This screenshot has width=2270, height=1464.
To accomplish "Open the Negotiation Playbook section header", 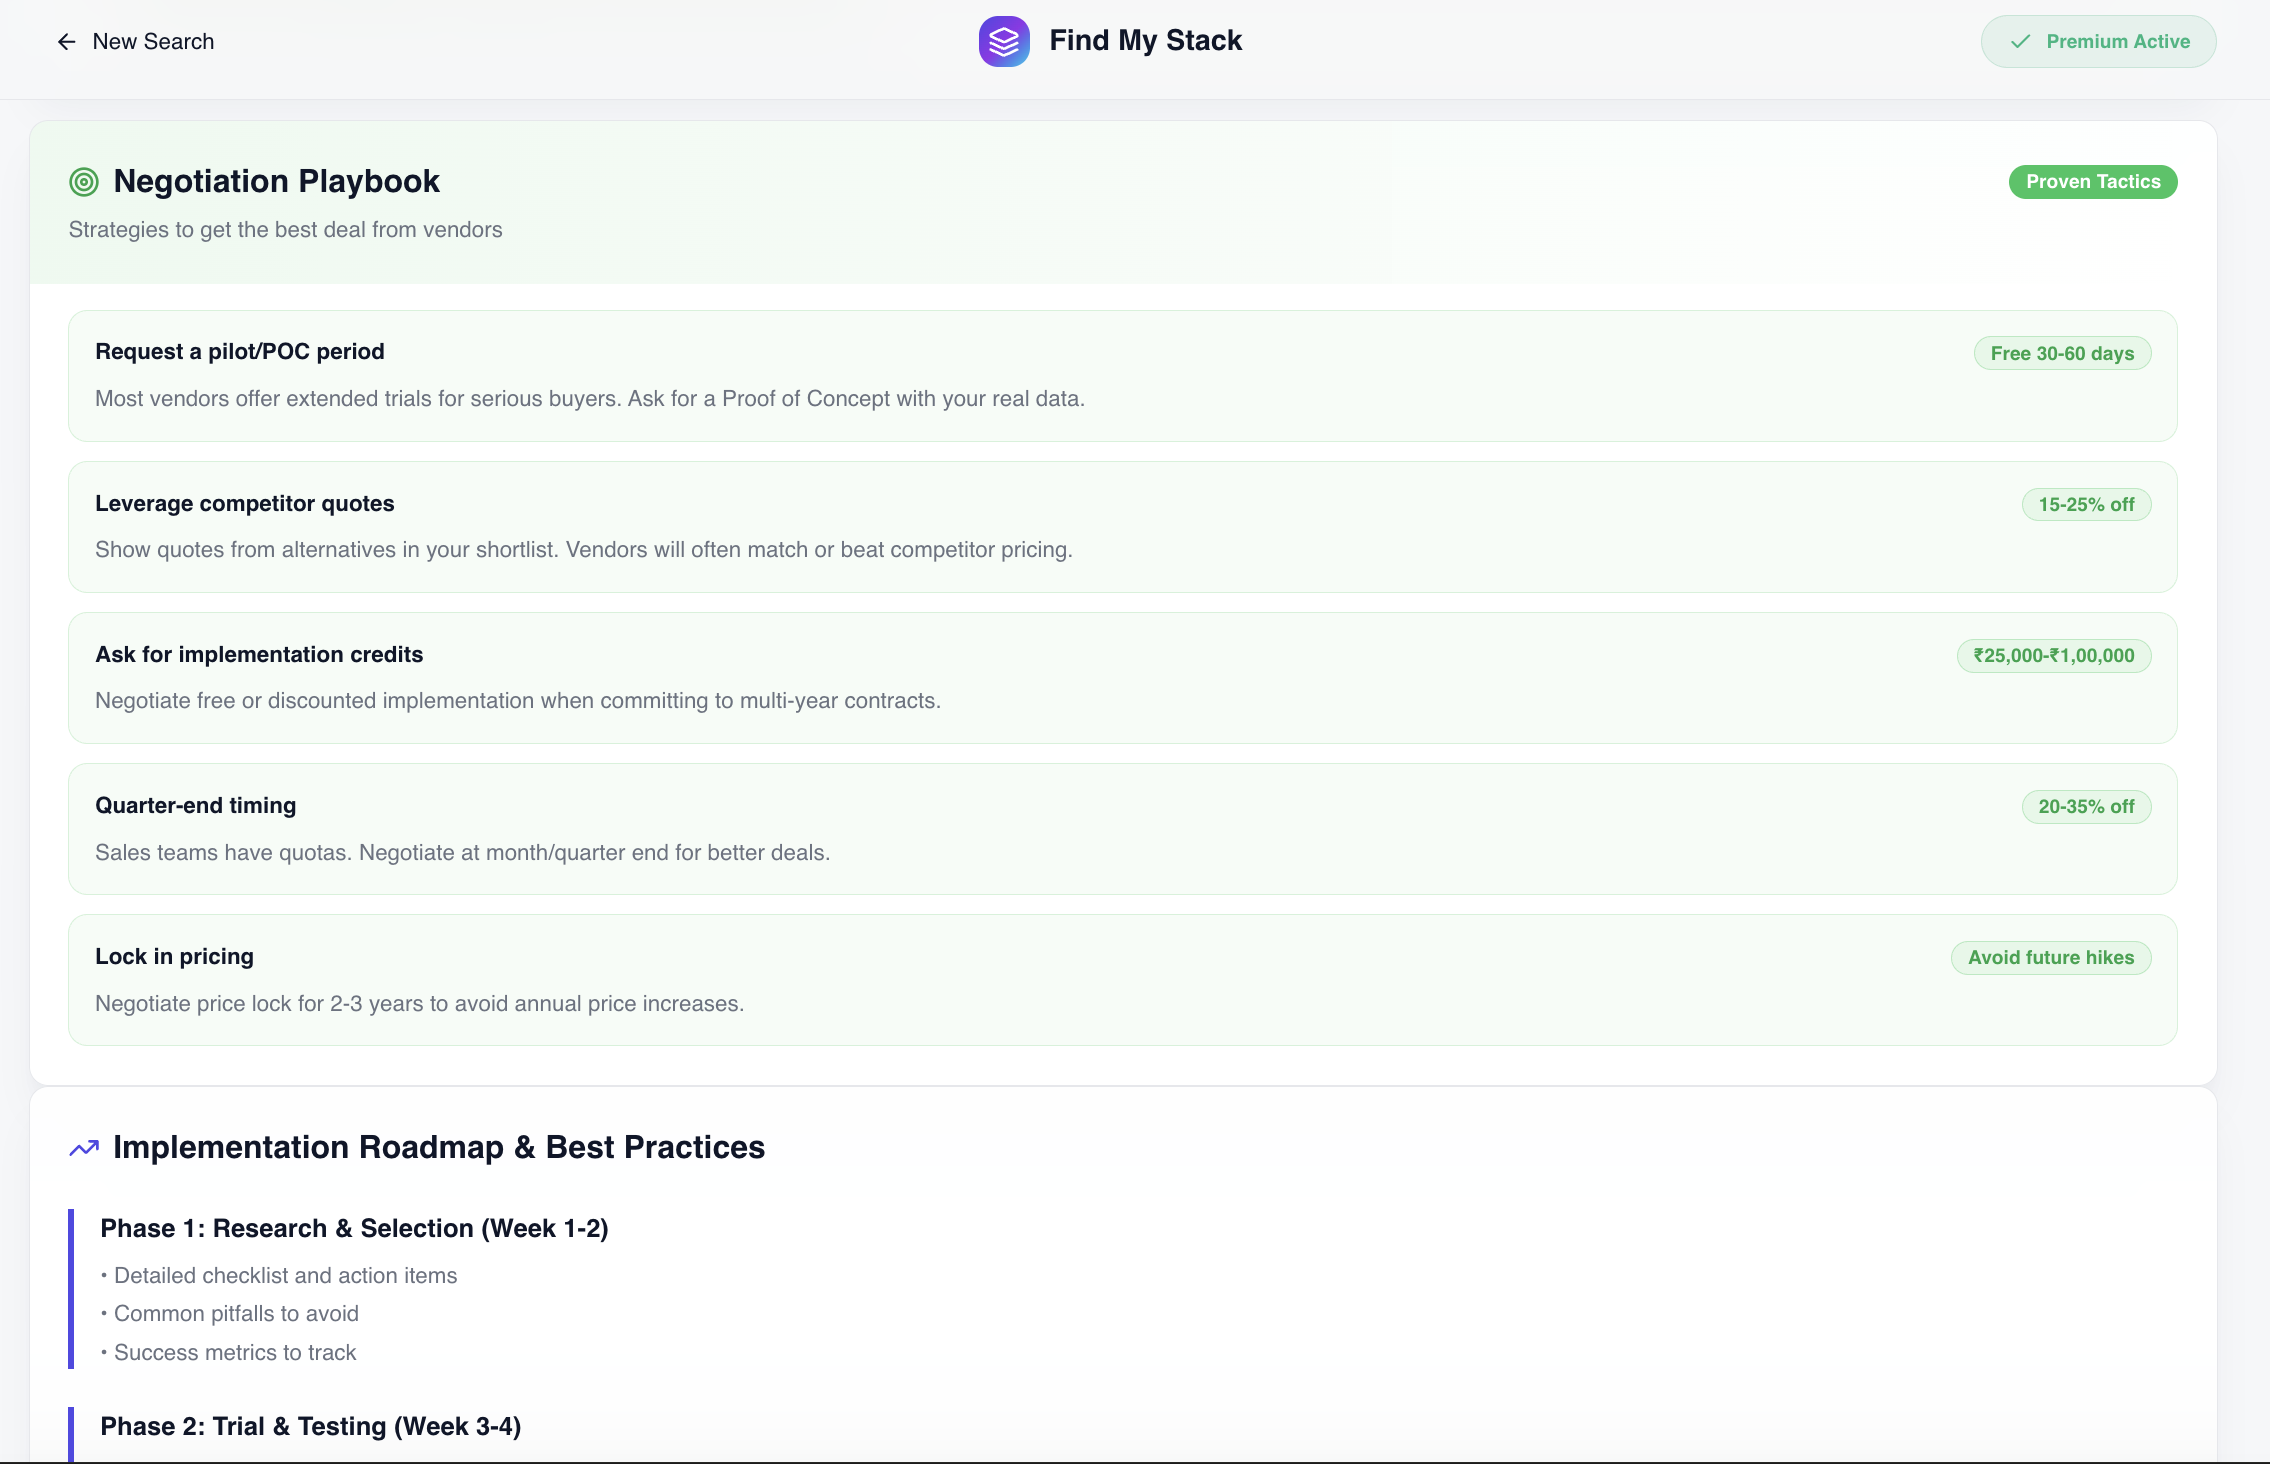I will click(x=277, y=181).
